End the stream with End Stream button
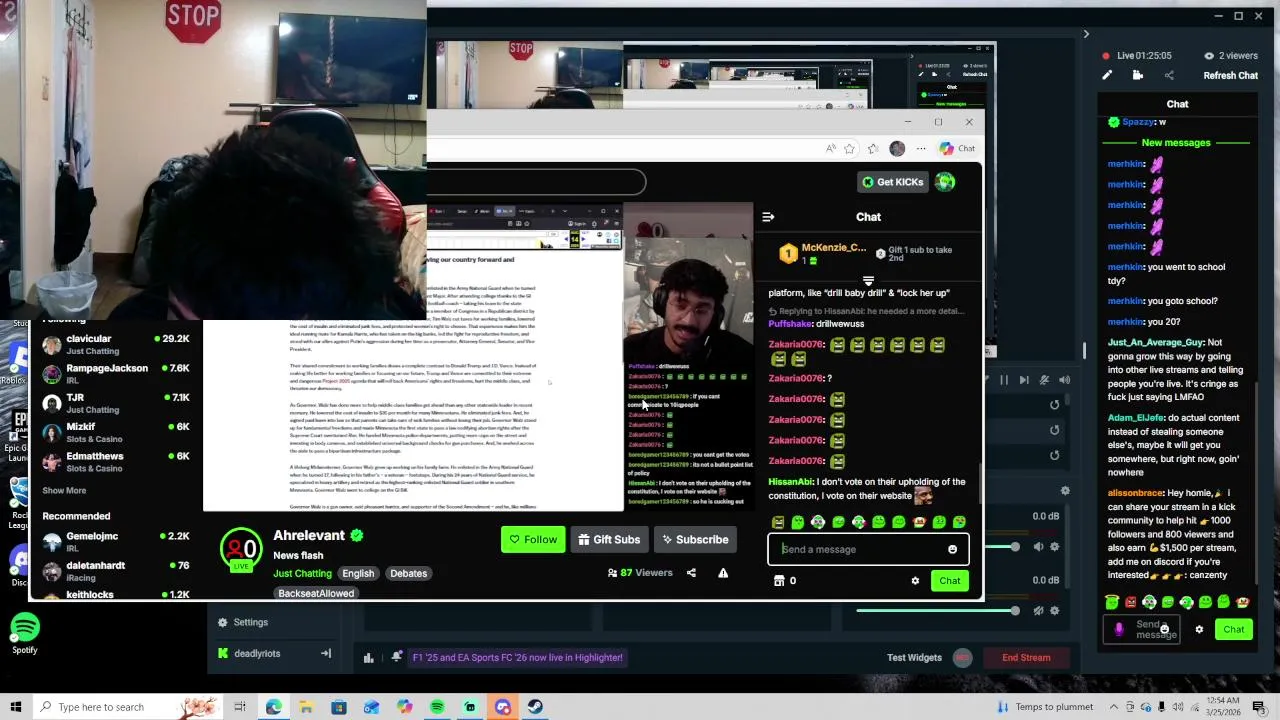This screenshot has height=720, width=1280. click(x=1026, y=658)
